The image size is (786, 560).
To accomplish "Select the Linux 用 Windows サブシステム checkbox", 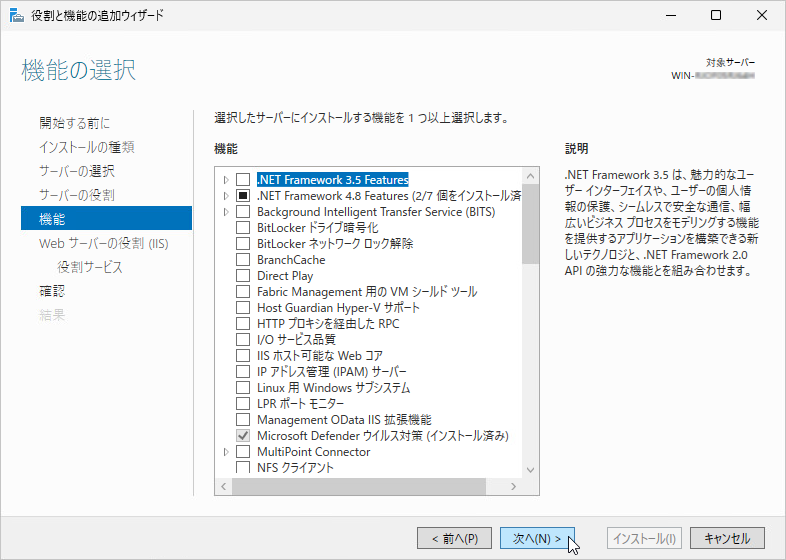I will (x=243, y=388).
